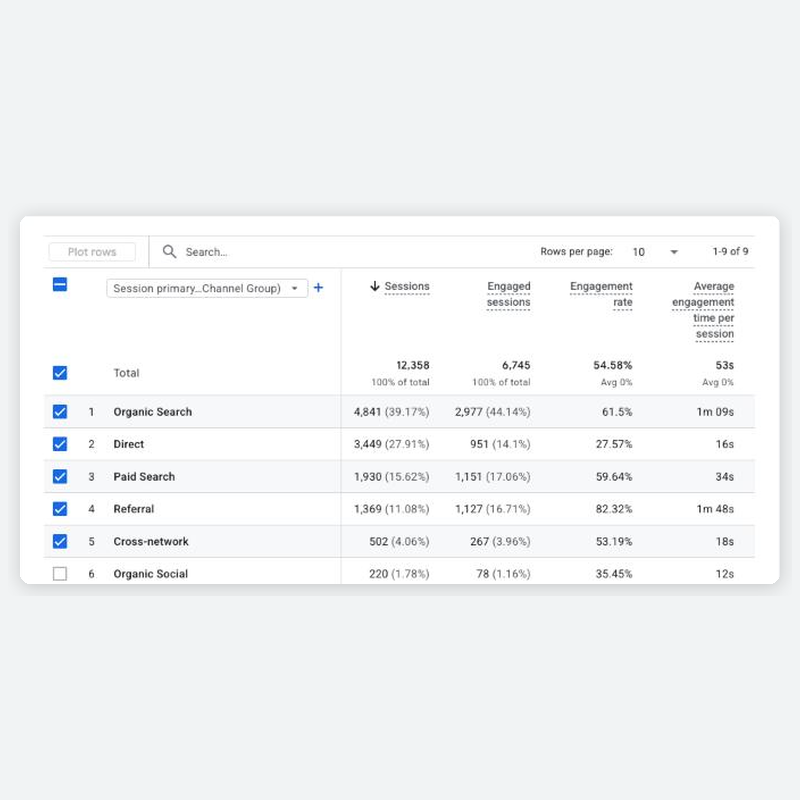Select the Paid Search channel name

[x=144, y=477]
